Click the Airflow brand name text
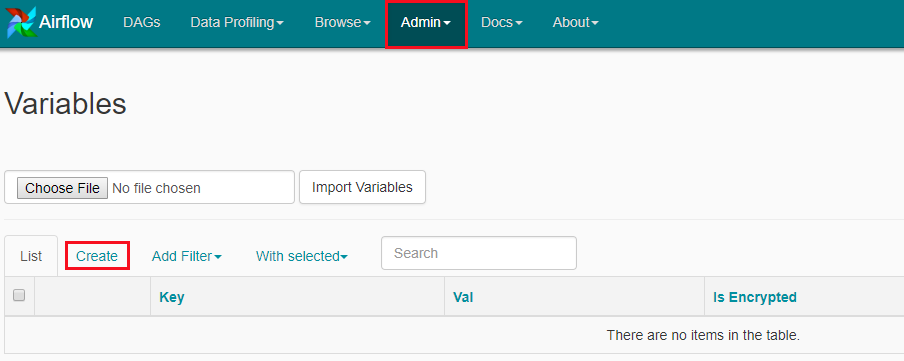The width and height of the screenshot is (904, 361). pyautogui.click(x=66, y=22)
